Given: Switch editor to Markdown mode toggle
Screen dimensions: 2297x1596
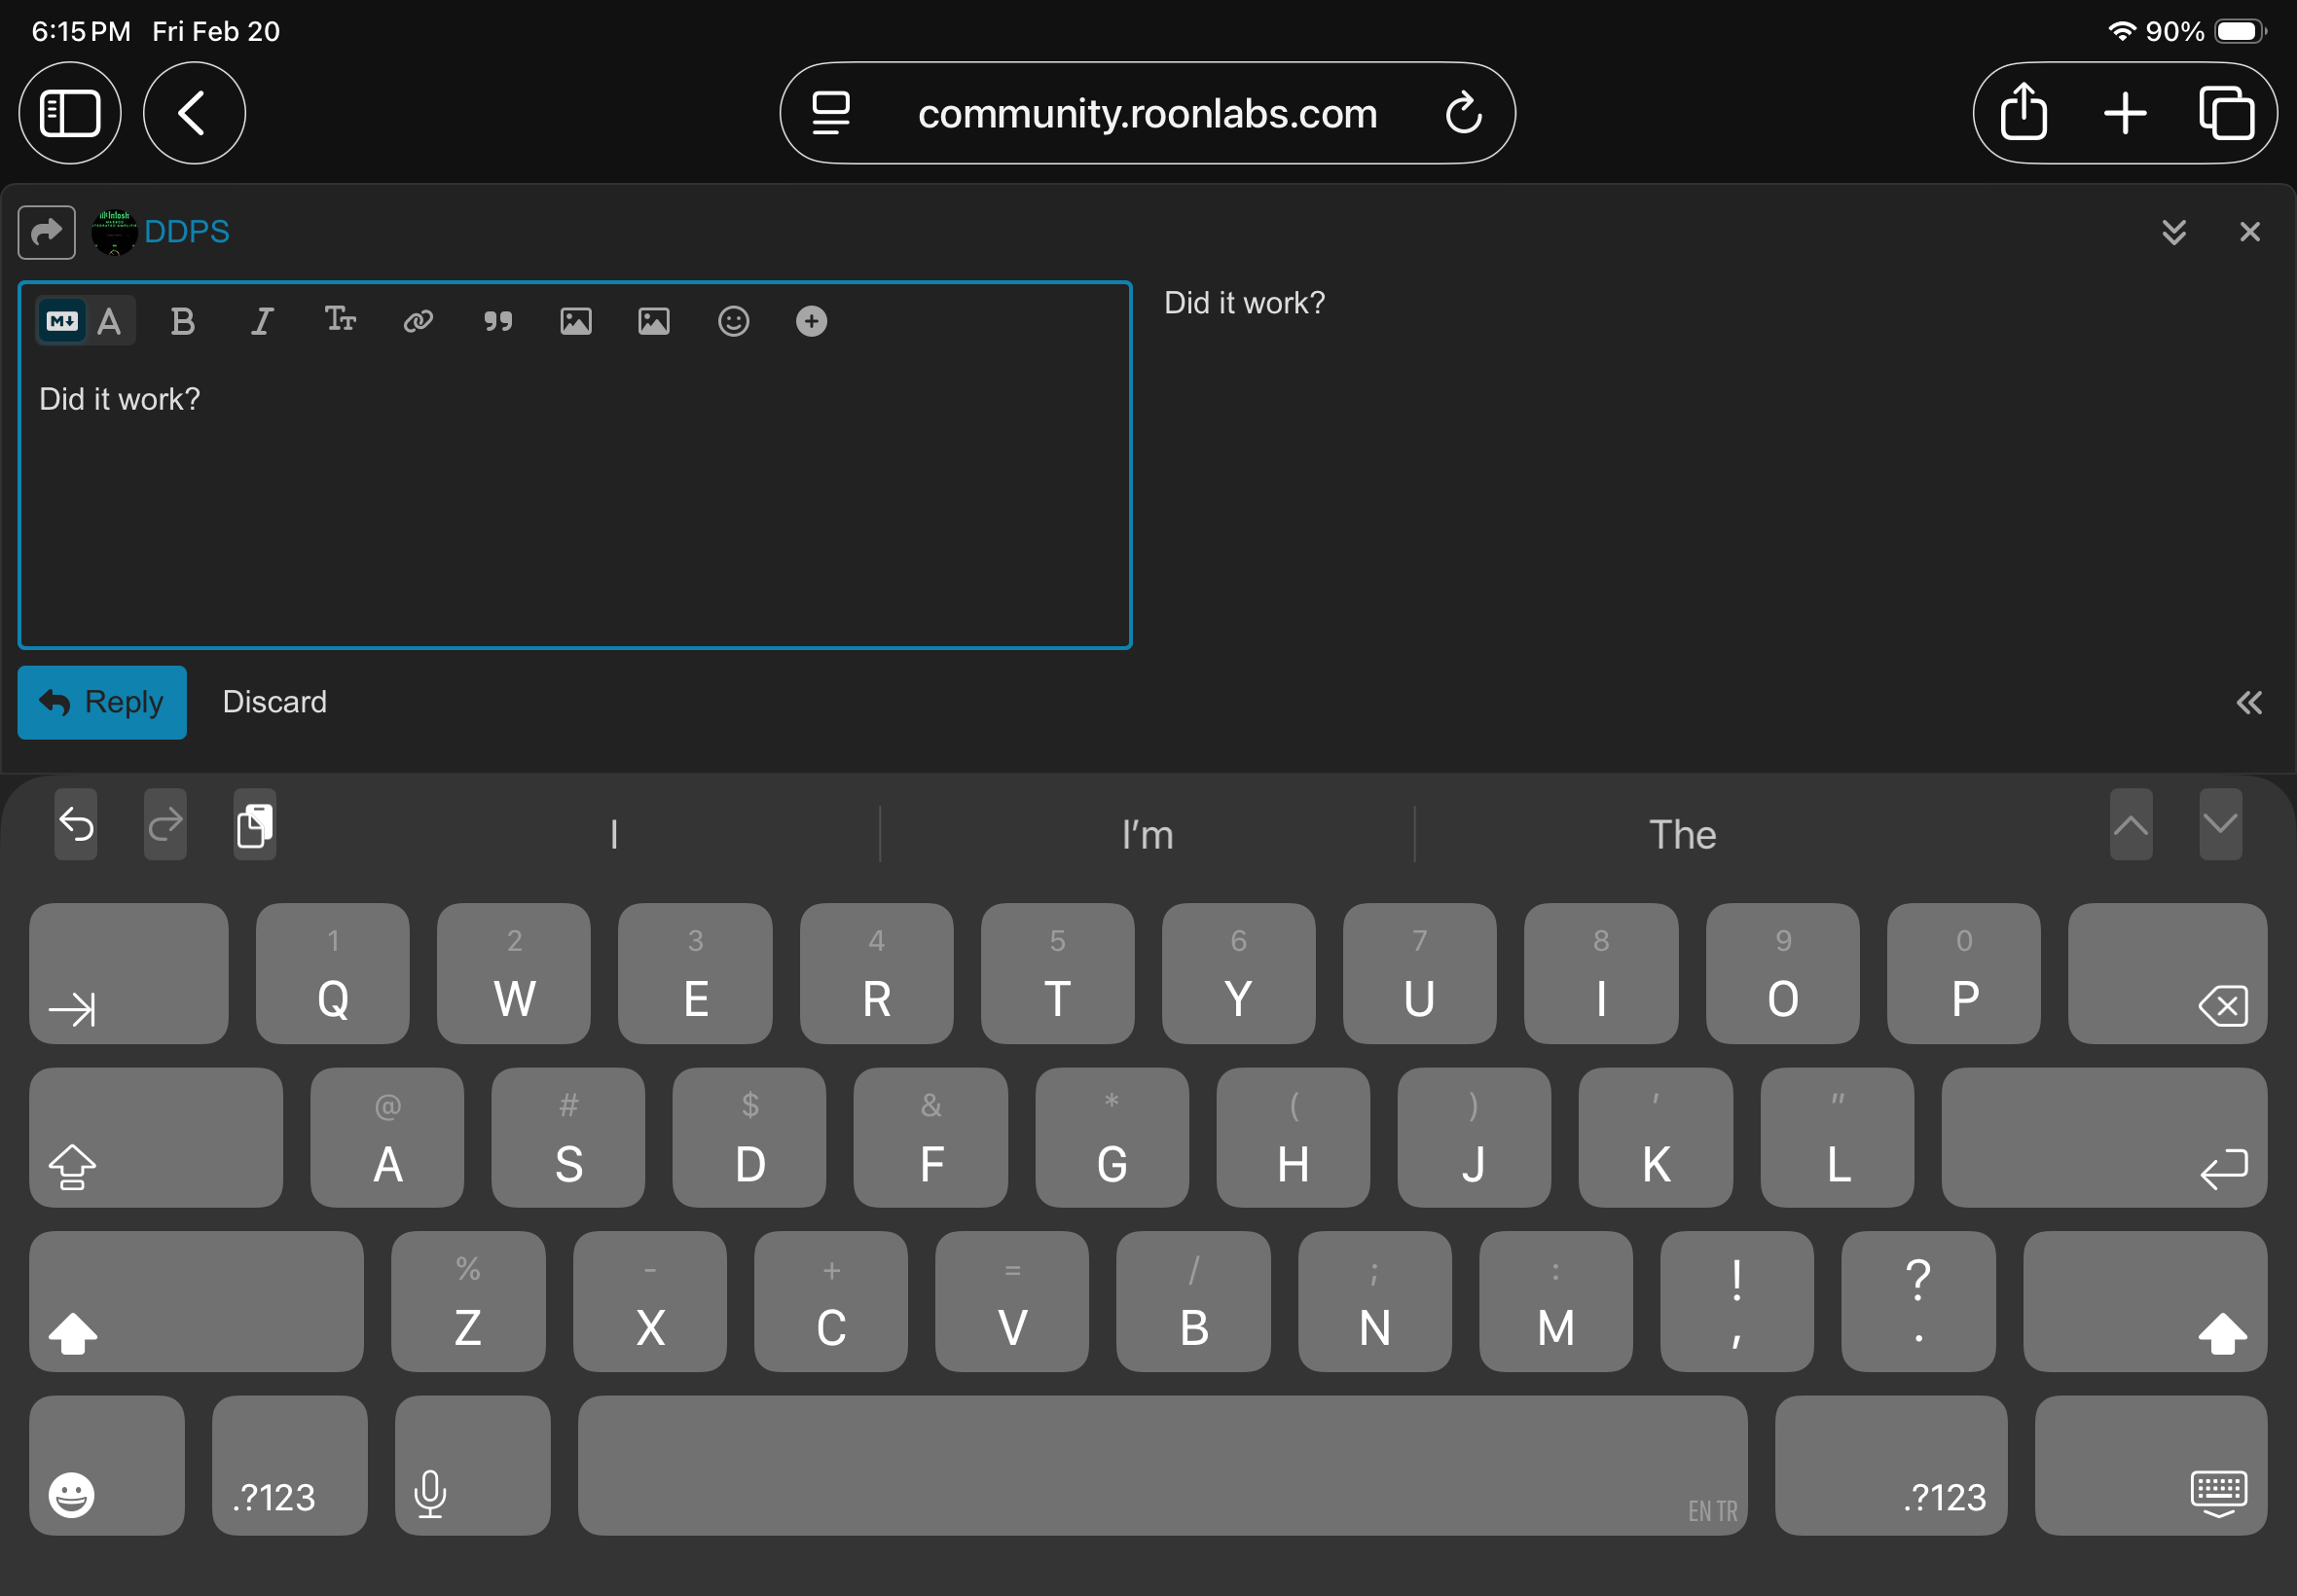Looking at the screenshot, I should click(62, 321).
